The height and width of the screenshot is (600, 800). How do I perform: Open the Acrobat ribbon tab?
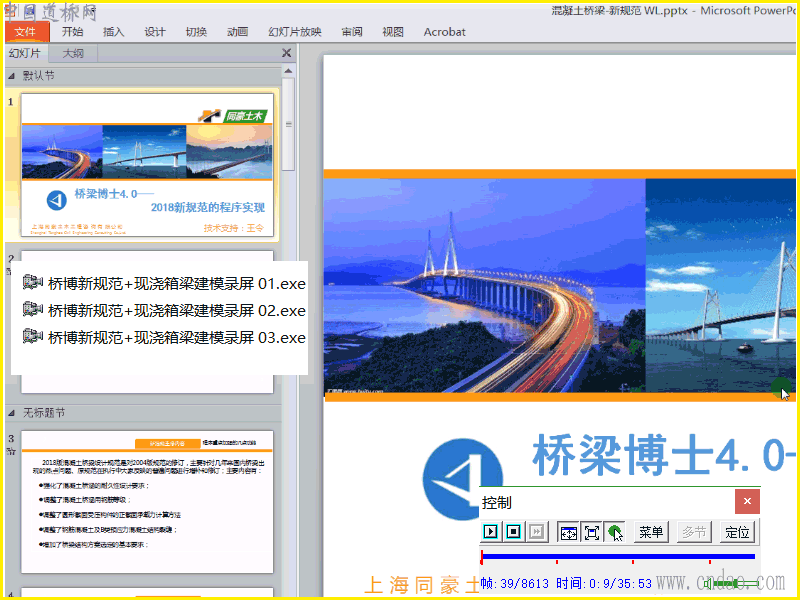click(x=444, y=32)
